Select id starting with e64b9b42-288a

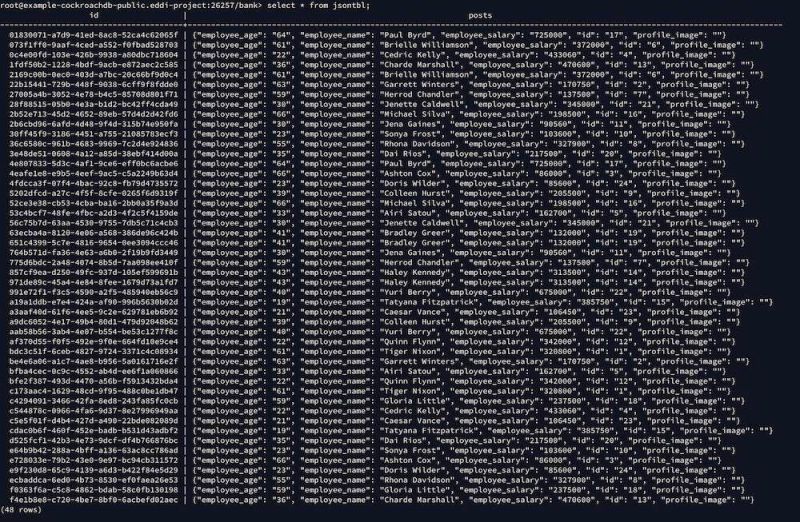coord(93,451)
